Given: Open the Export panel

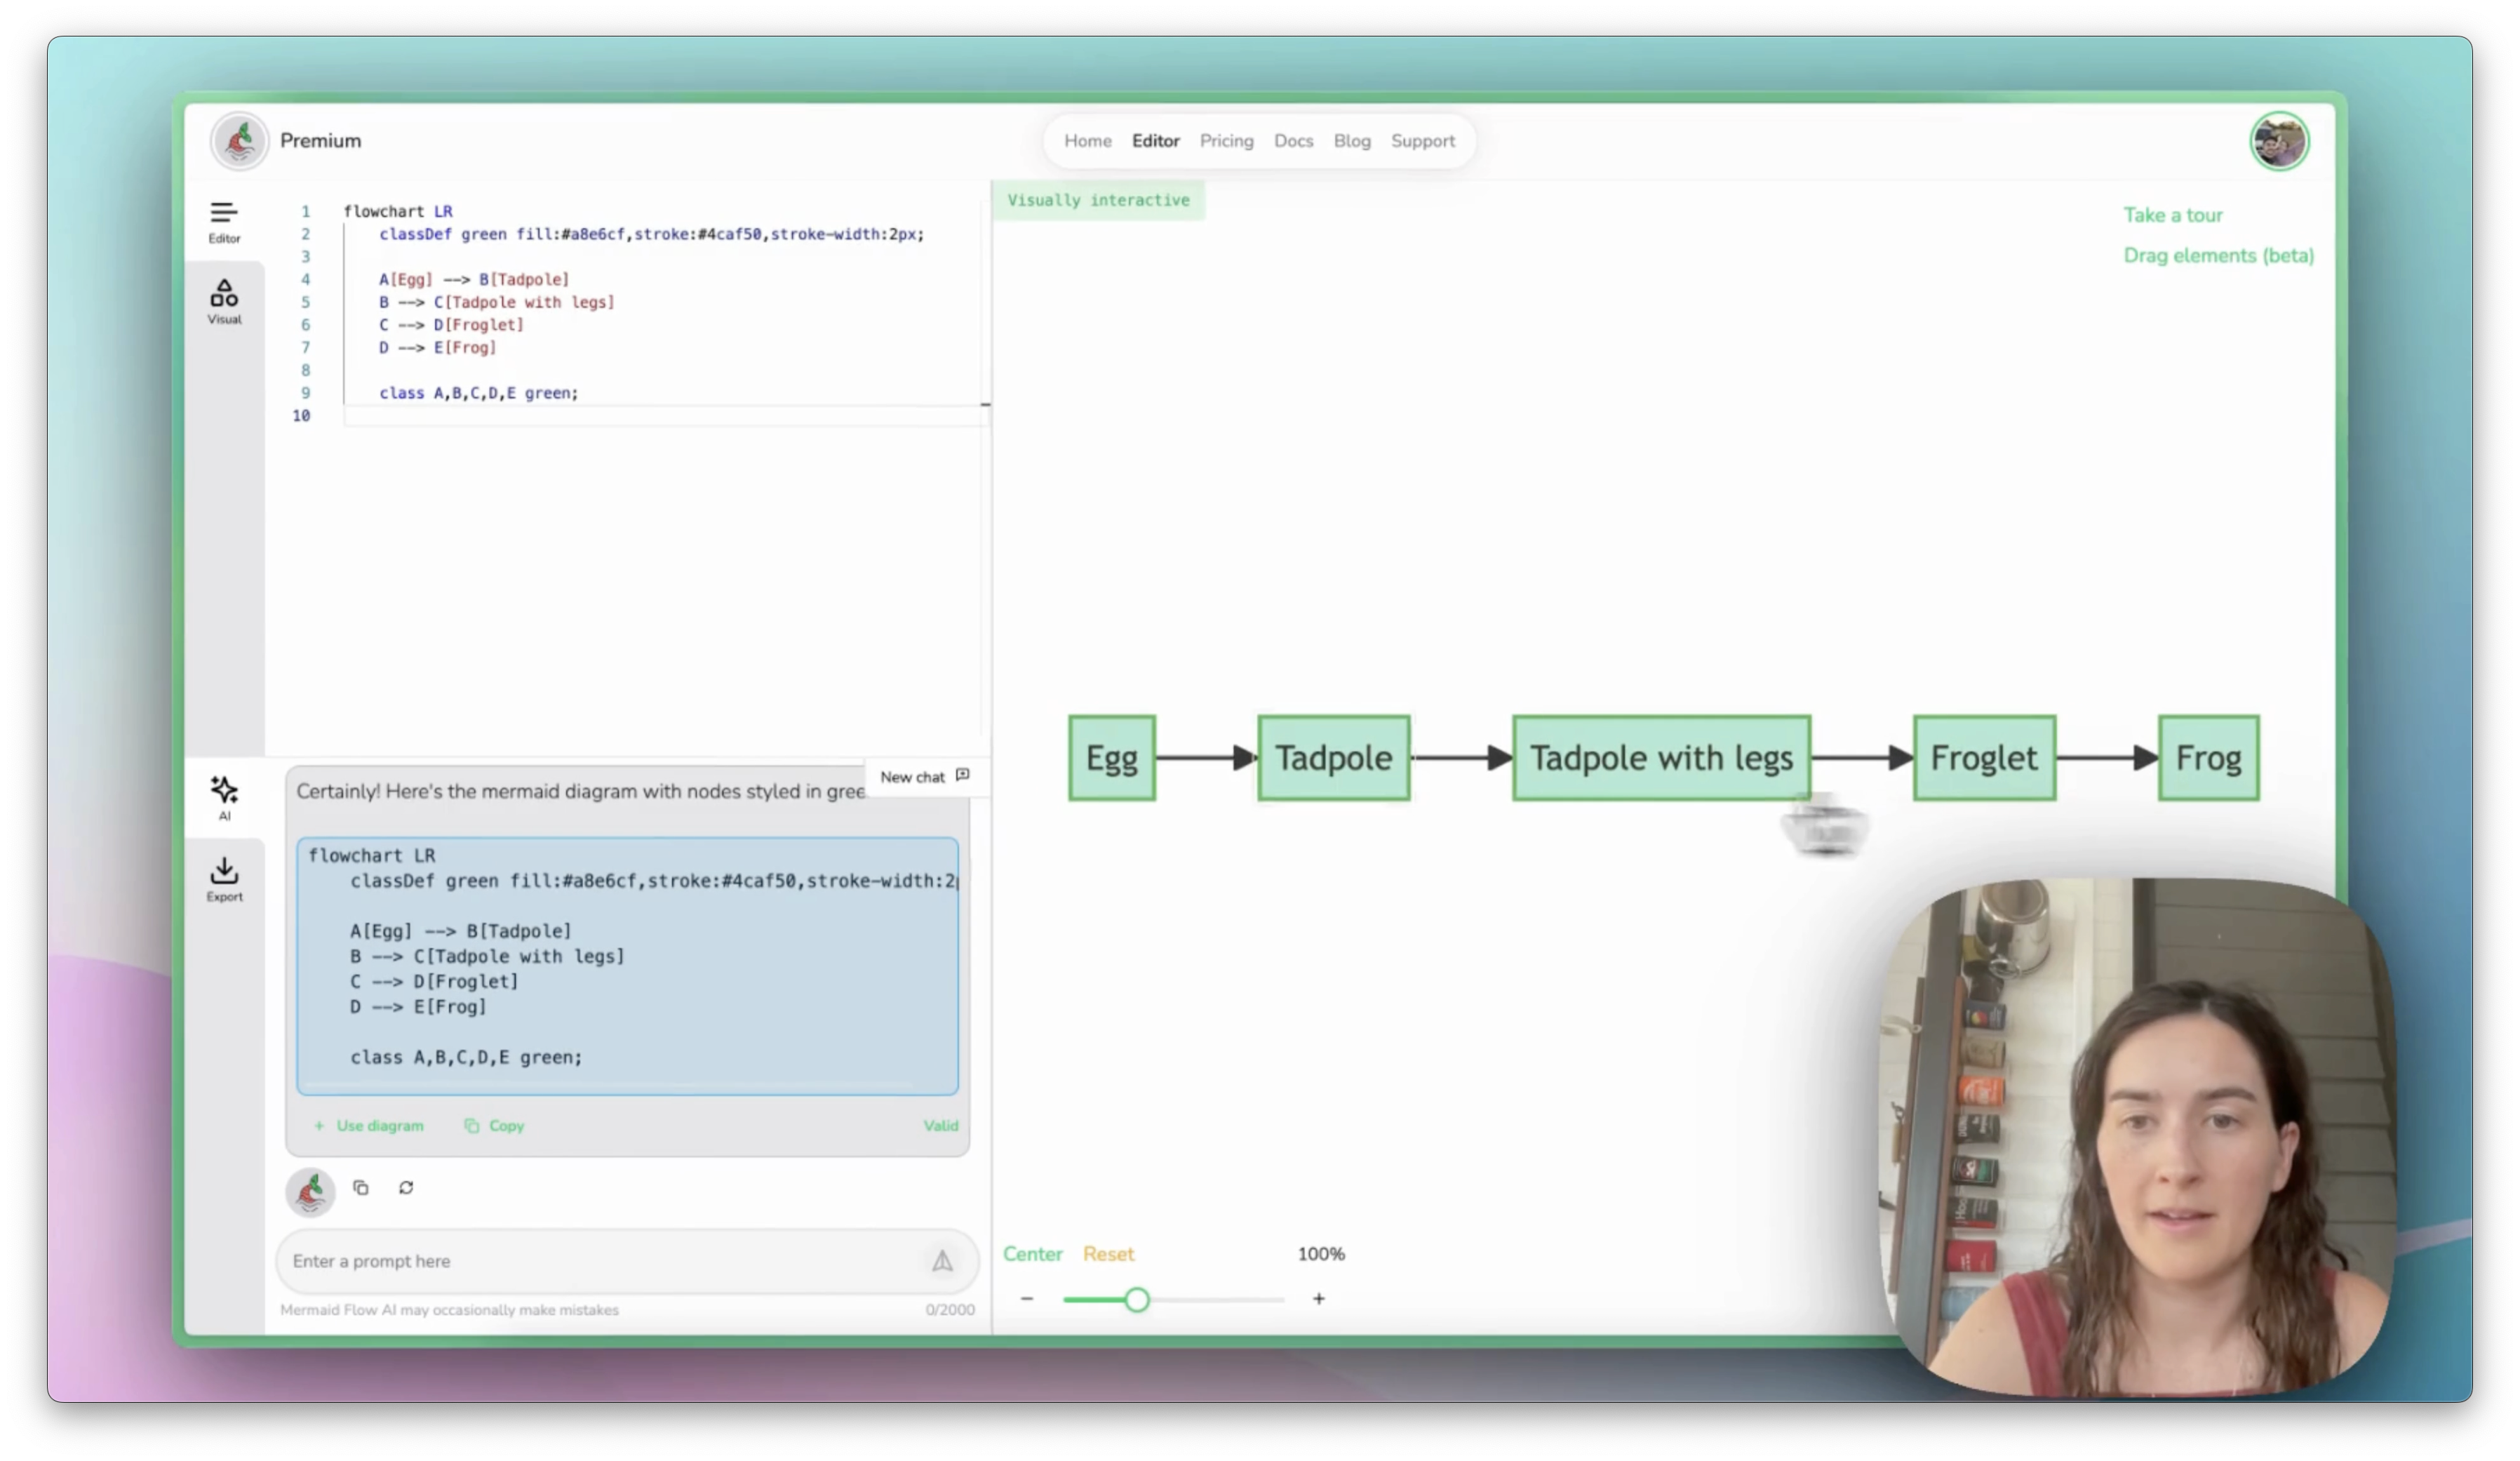Looking at the screenshot, I should tap(224, 878).
